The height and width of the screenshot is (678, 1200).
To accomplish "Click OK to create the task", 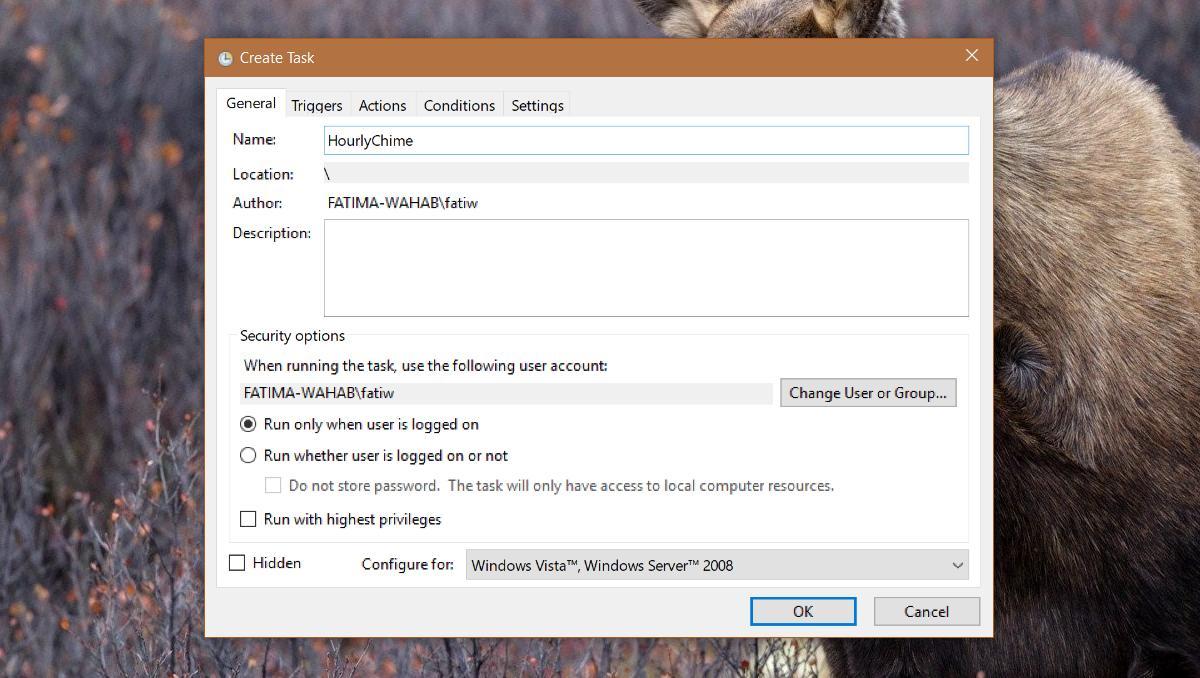I will pyautogui.click(x=802, y=611).
